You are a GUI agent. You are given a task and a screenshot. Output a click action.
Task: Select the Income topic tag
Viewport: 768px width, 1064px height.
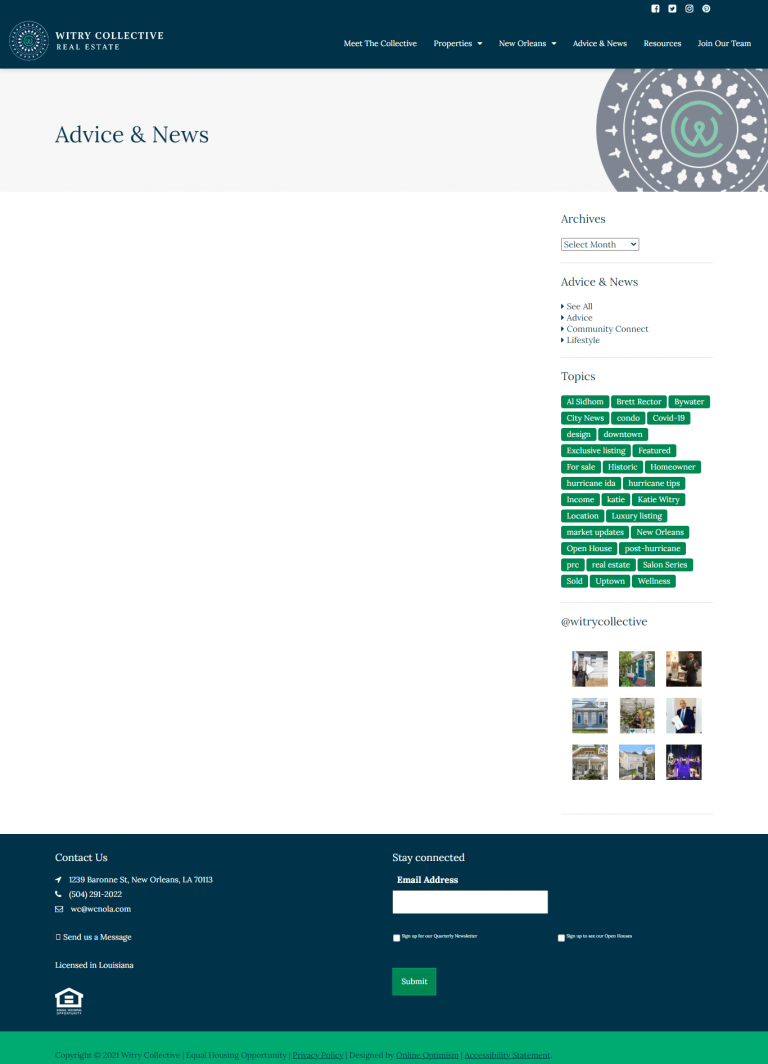[580, 499]
